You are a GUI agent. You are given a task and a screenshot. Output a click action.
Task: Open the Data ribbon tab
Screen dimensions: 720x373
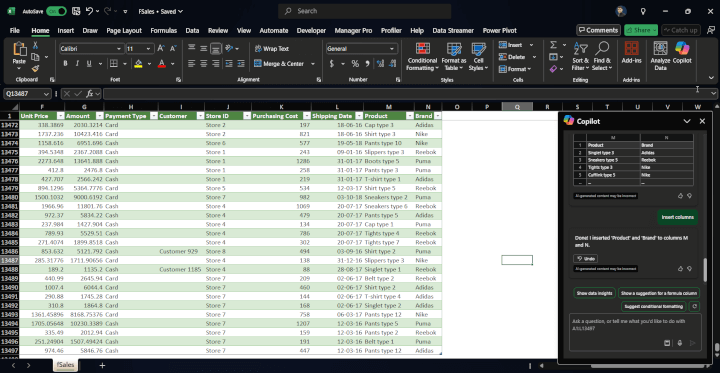coord(192,31)
